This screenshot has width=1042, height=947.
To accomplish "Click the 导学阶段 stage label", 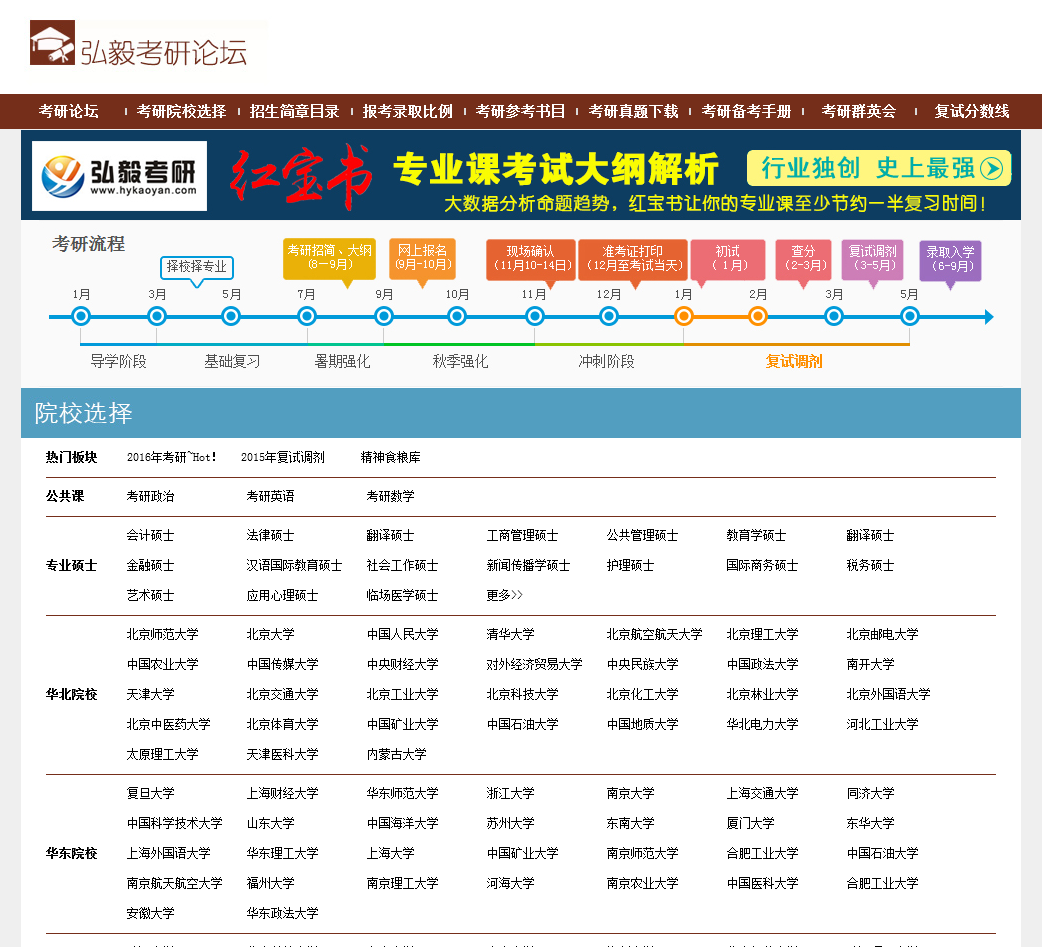I will click(x=118, y=362).
